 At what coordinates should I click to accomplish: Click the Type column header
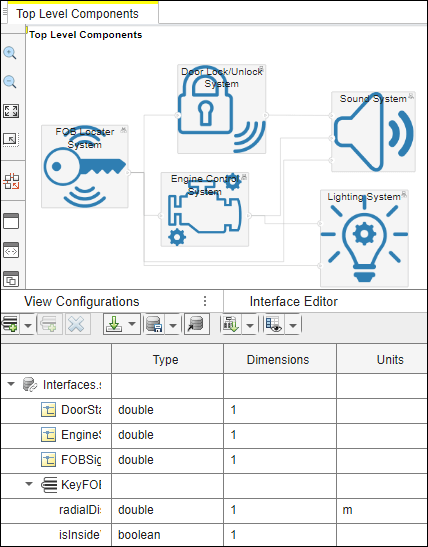[167, 359]
